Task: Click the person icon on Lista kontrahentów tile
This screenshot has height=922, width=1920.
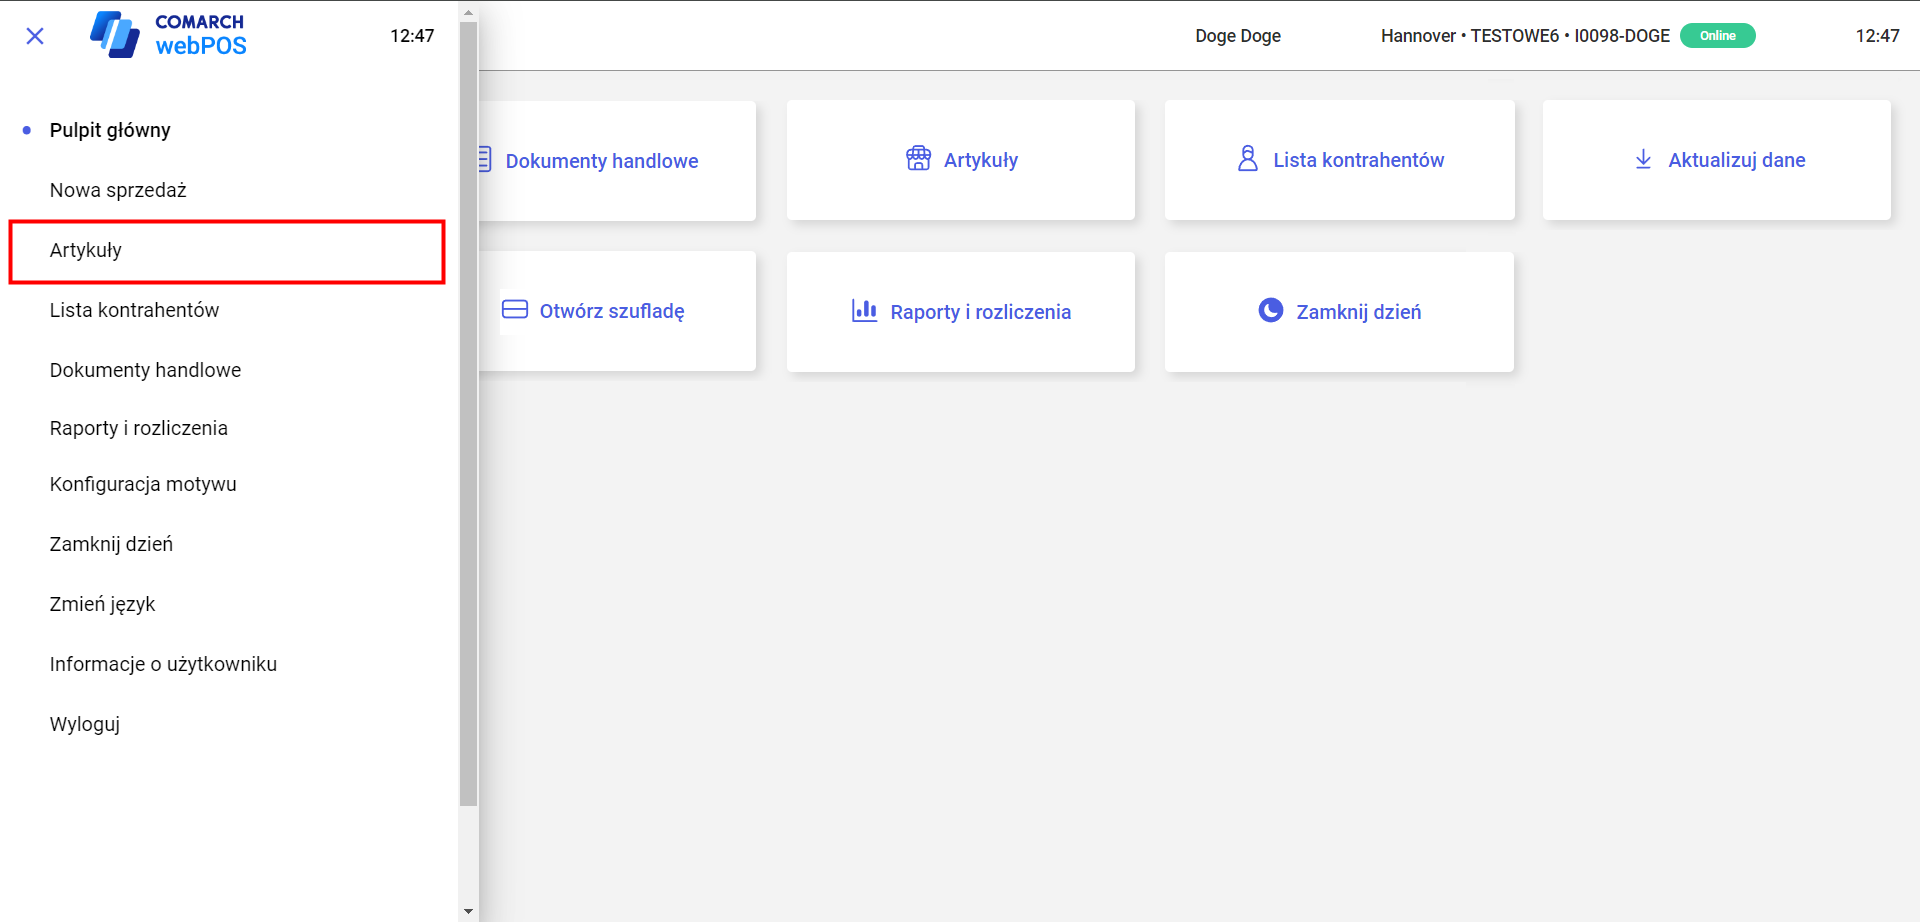Action: click(x=1247, y=159)
